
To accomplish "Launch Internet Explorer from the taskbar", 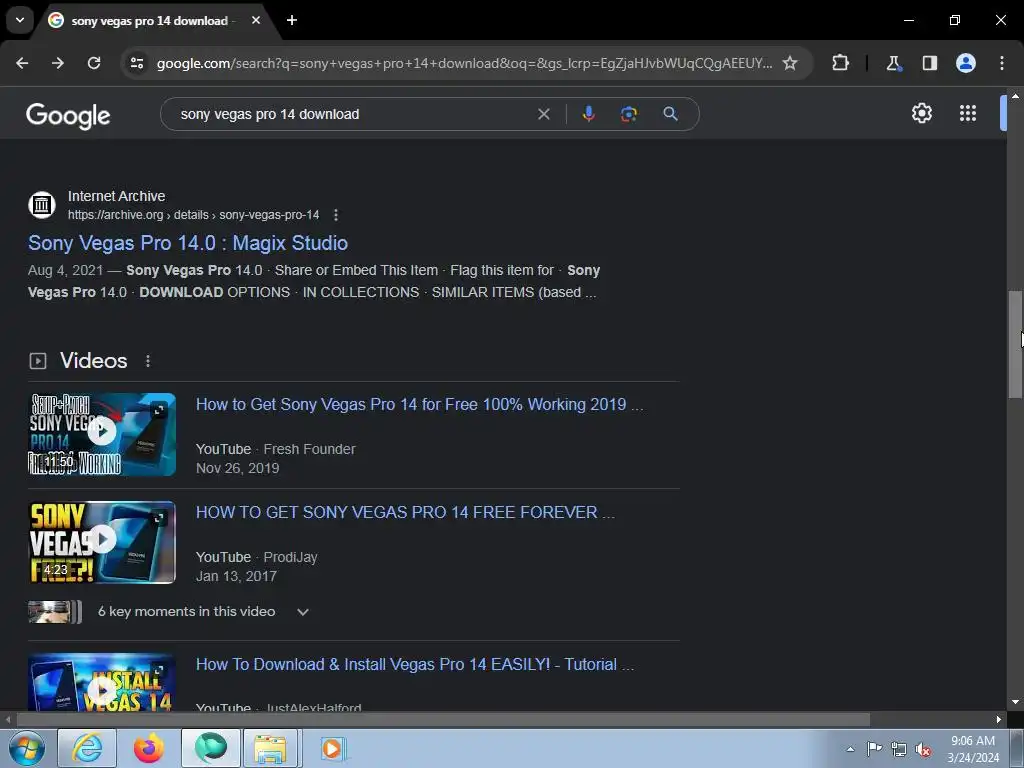I will 87,748.
